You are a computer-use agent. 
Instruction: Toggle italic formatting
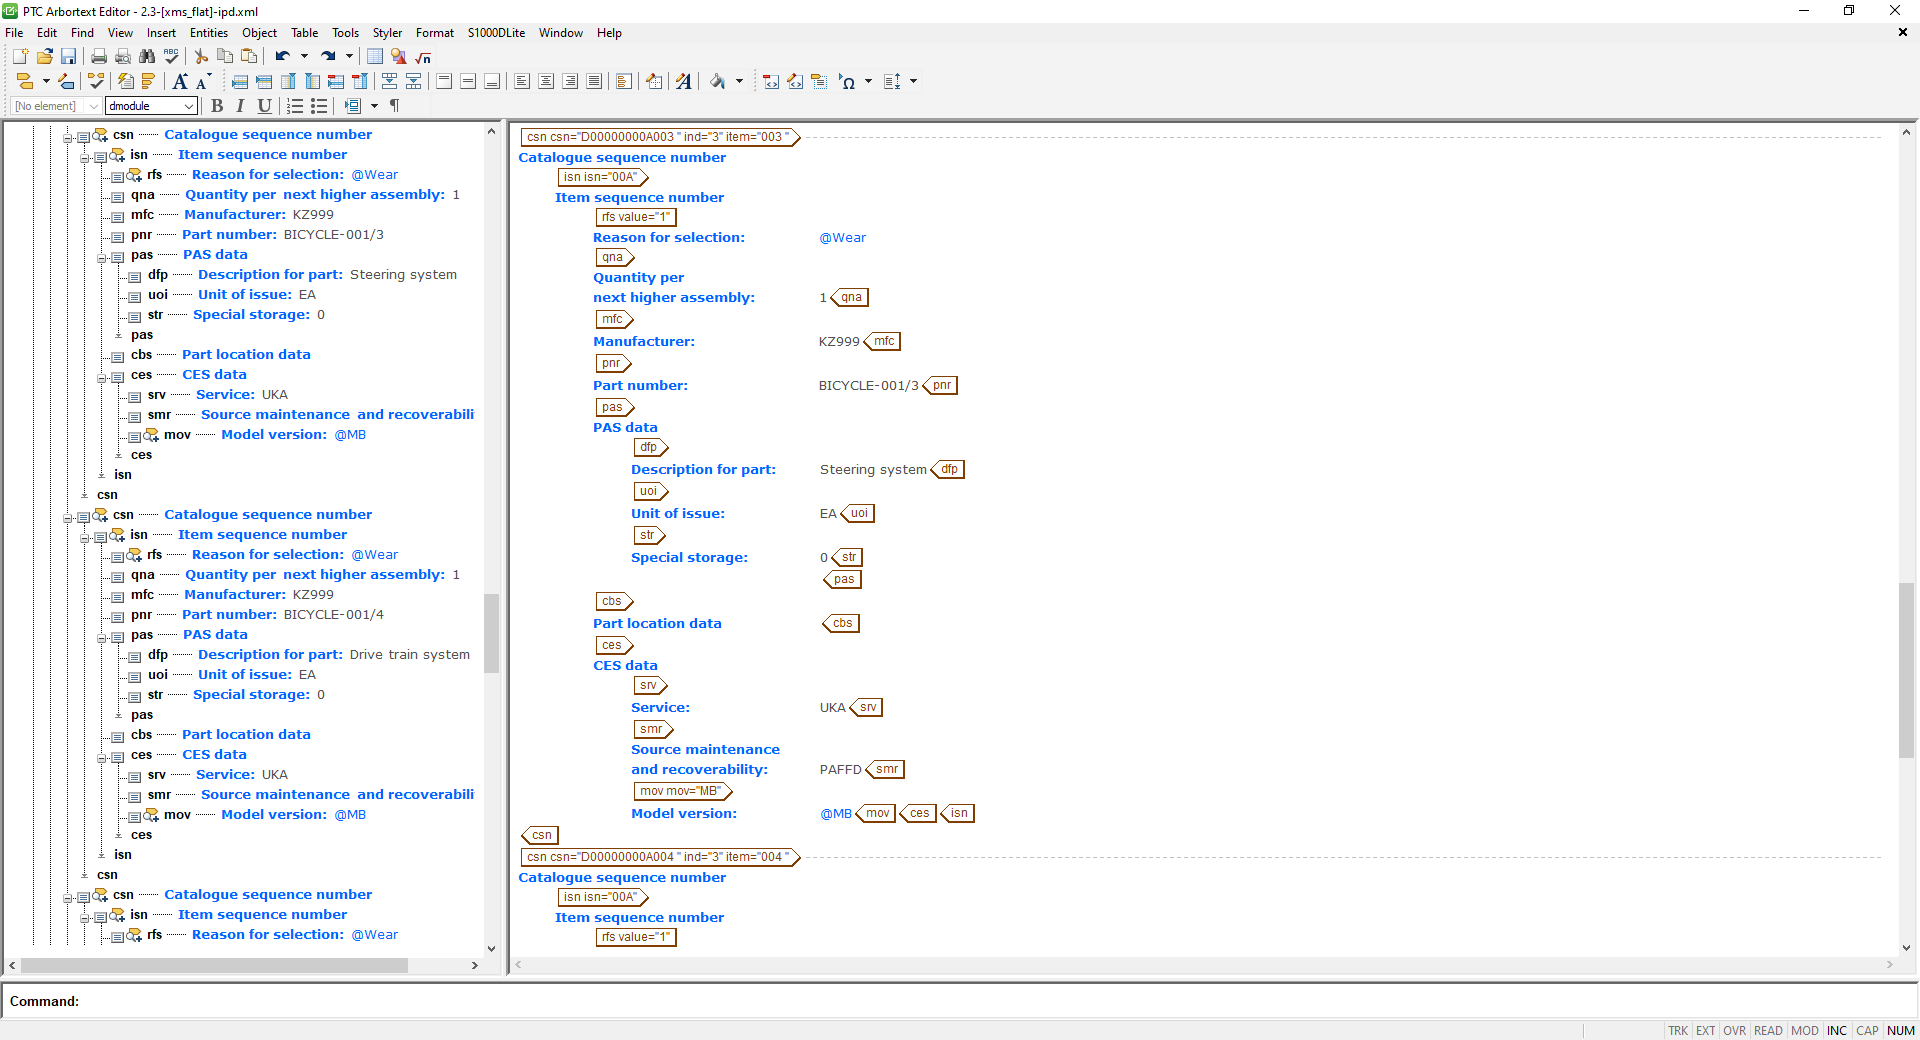tap(240, 106)
